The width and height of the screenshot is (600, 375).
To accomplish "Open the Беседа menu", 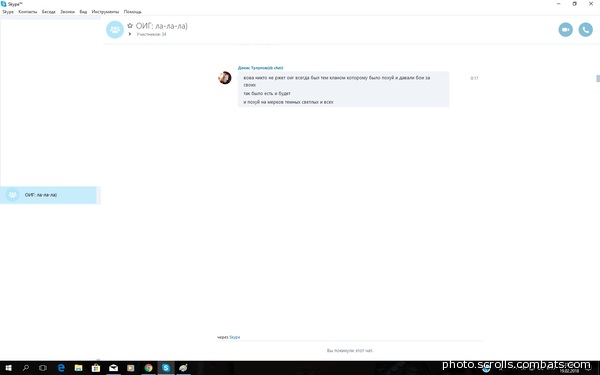I will click(x=49, y=12).
